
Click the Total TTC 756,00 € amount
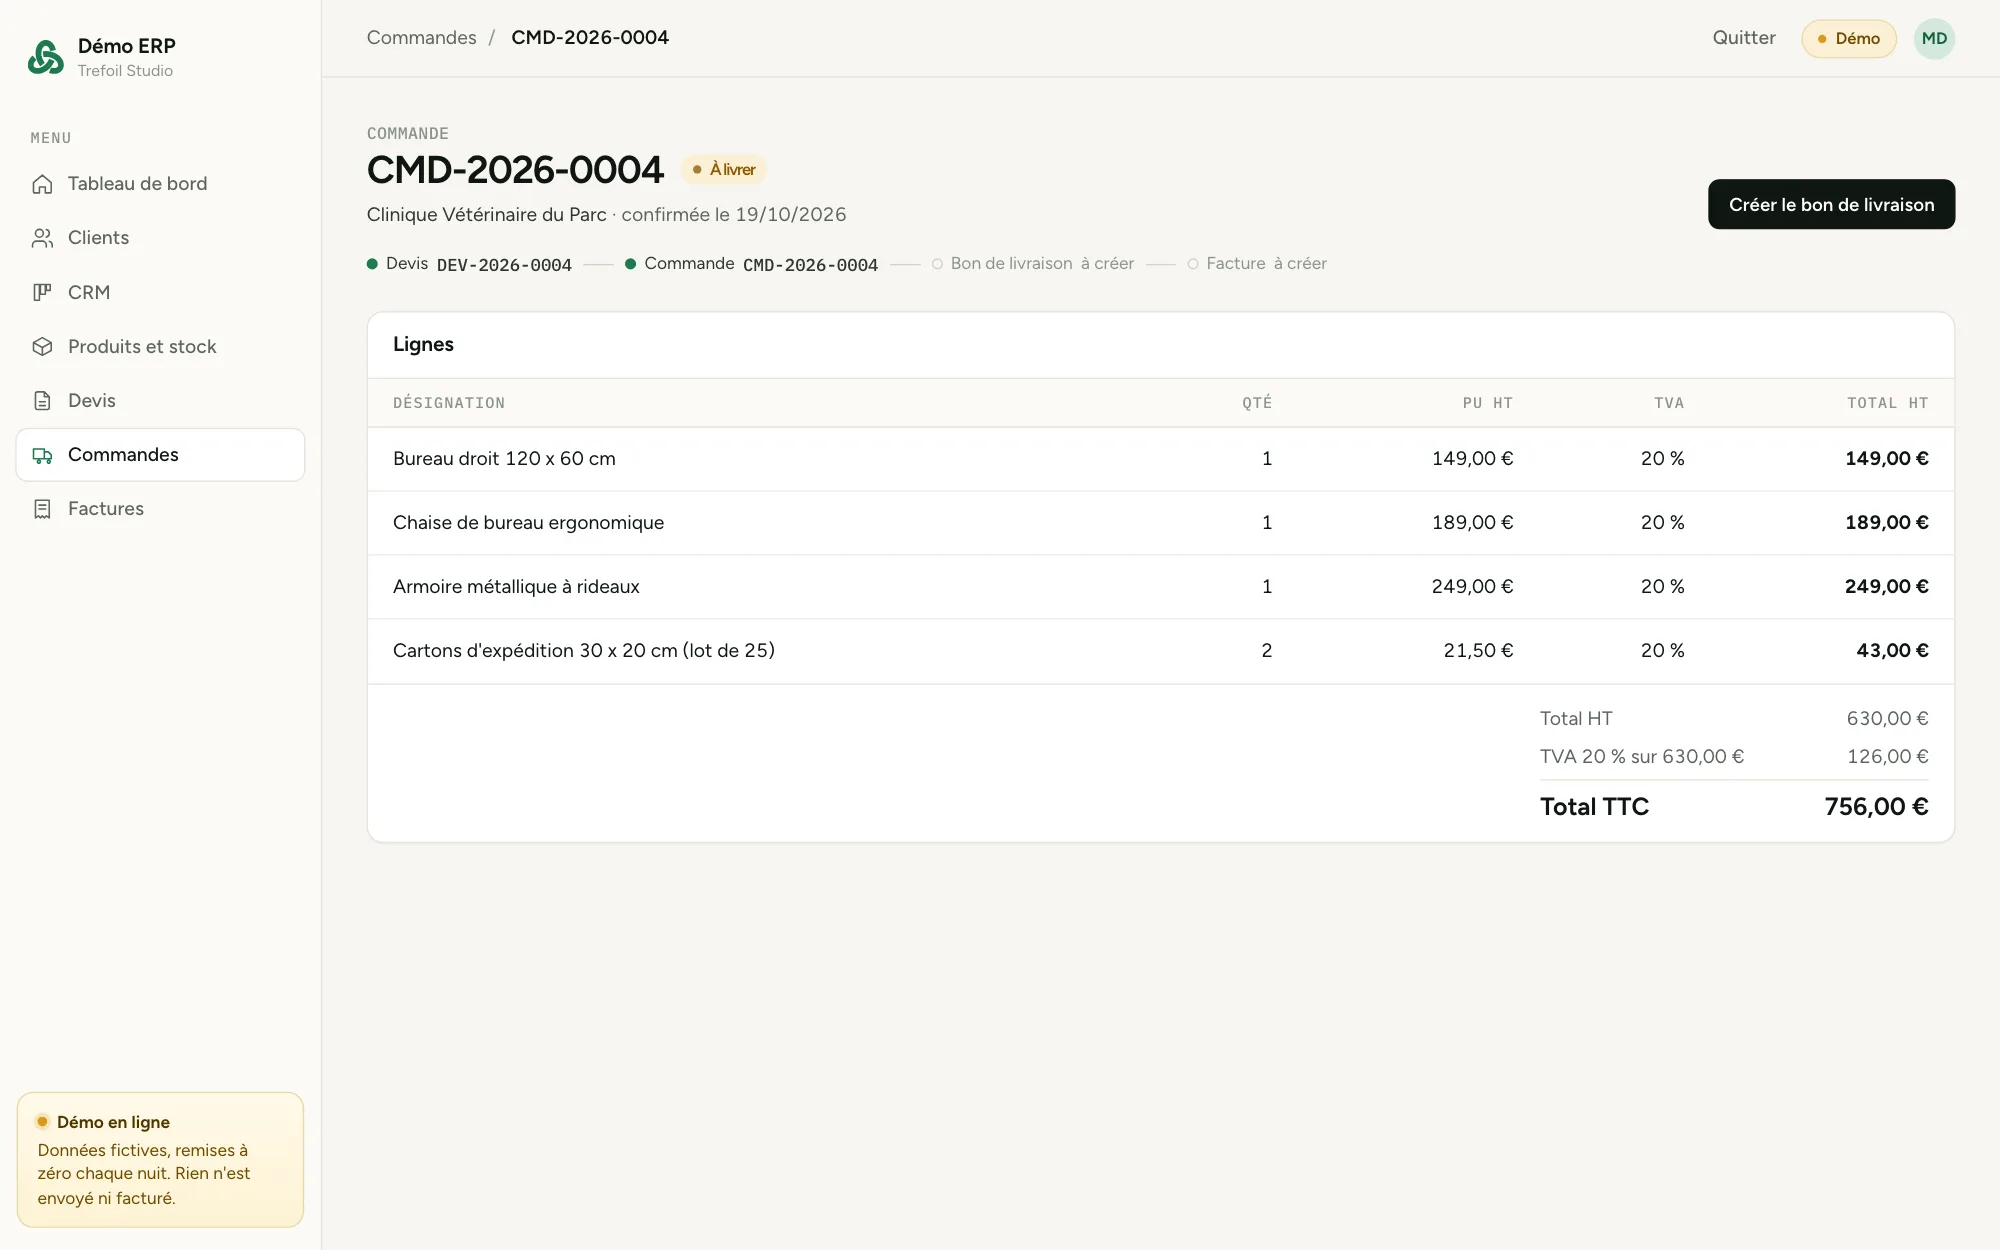pyautogui.click(x=1876, y=807)
